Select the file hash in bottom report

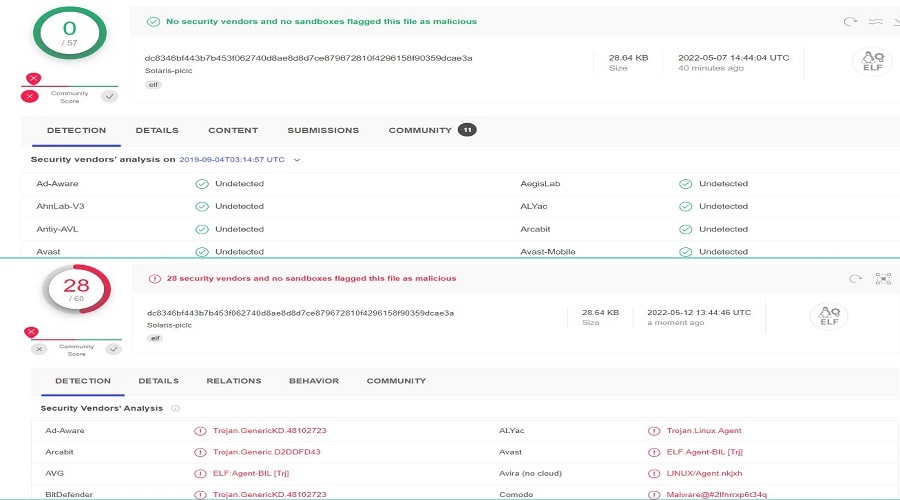[300, 313]
